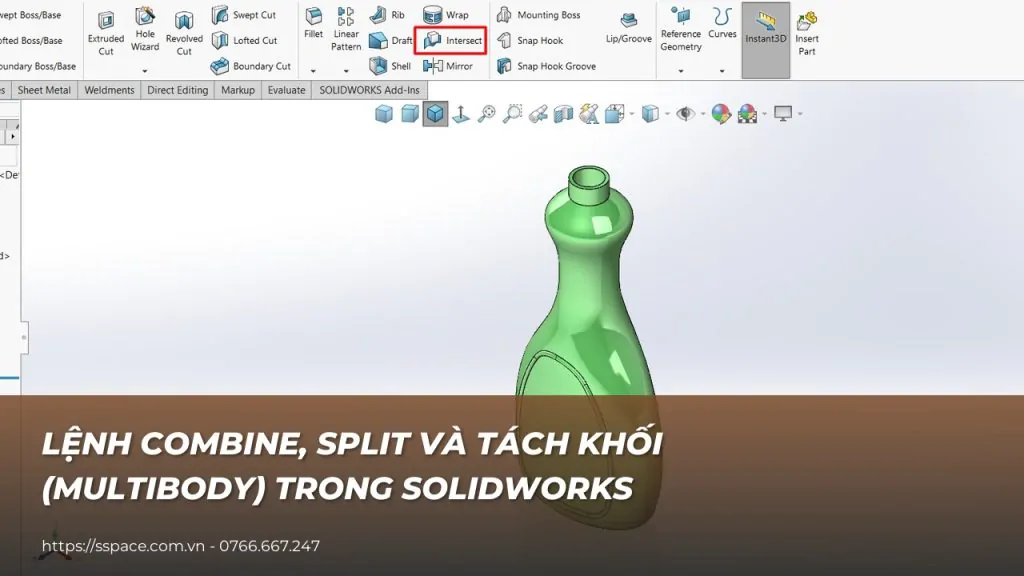Expand the Display Style dropdown arrow

pos(667,114)
